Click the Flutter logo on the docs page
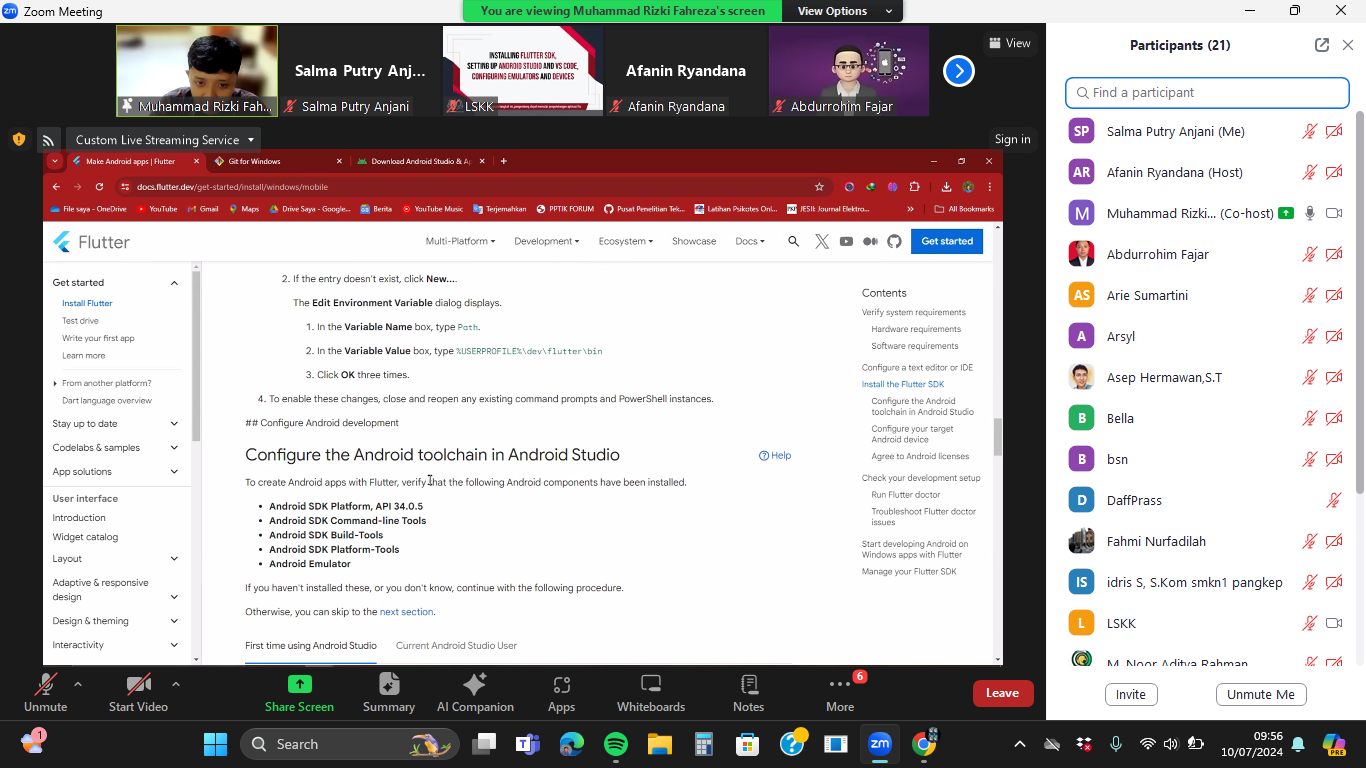Image resolution: width=1366 pixels, height=768 pixels. [x=91, y=242]
